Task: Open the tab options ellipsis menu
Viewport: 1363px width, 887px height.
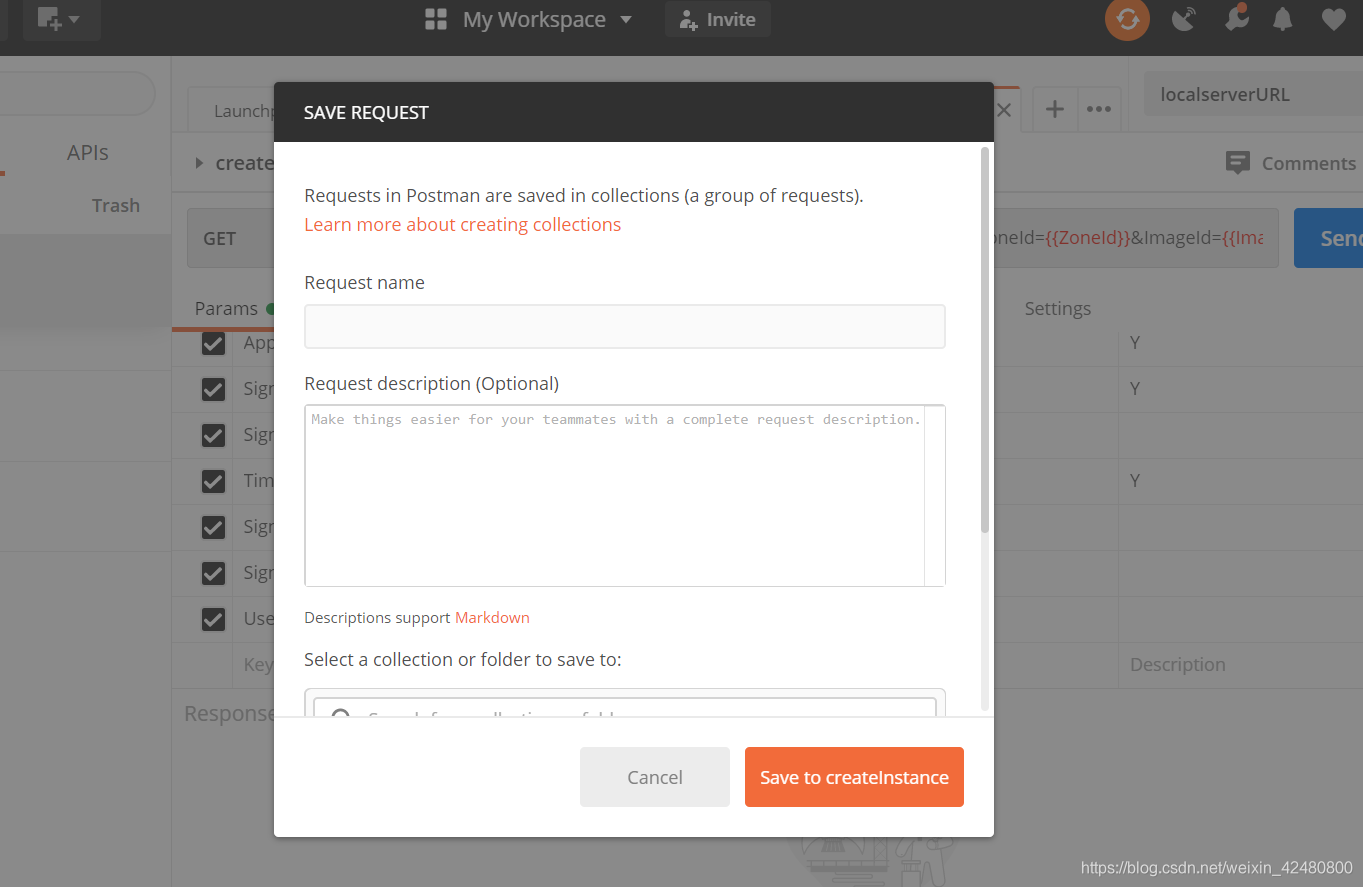Action: (x=1099, y=109)
